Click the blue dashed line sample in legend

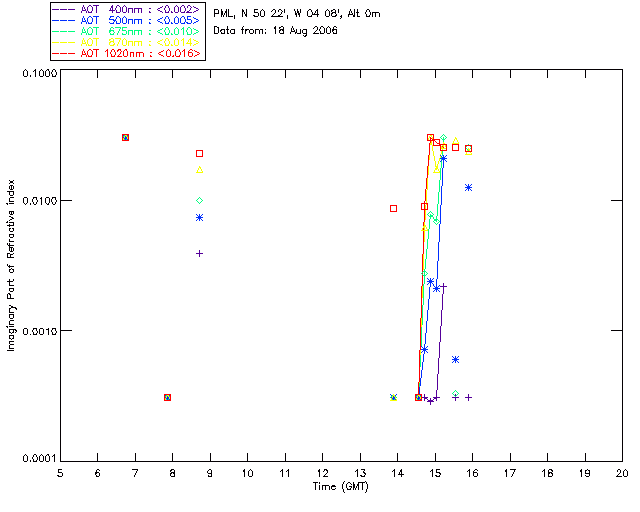tap(64, 20)
